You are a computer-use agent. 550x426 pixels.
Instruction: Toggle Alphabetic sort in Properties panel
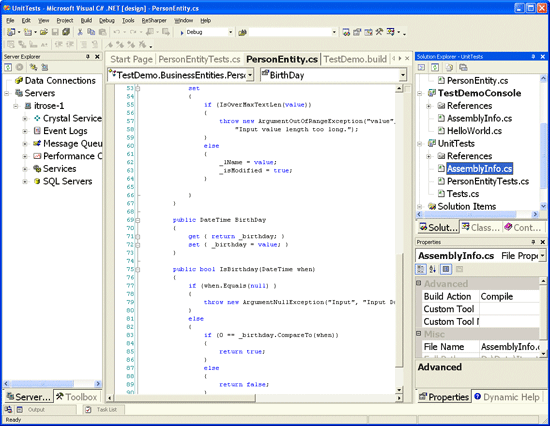(433, 269)
